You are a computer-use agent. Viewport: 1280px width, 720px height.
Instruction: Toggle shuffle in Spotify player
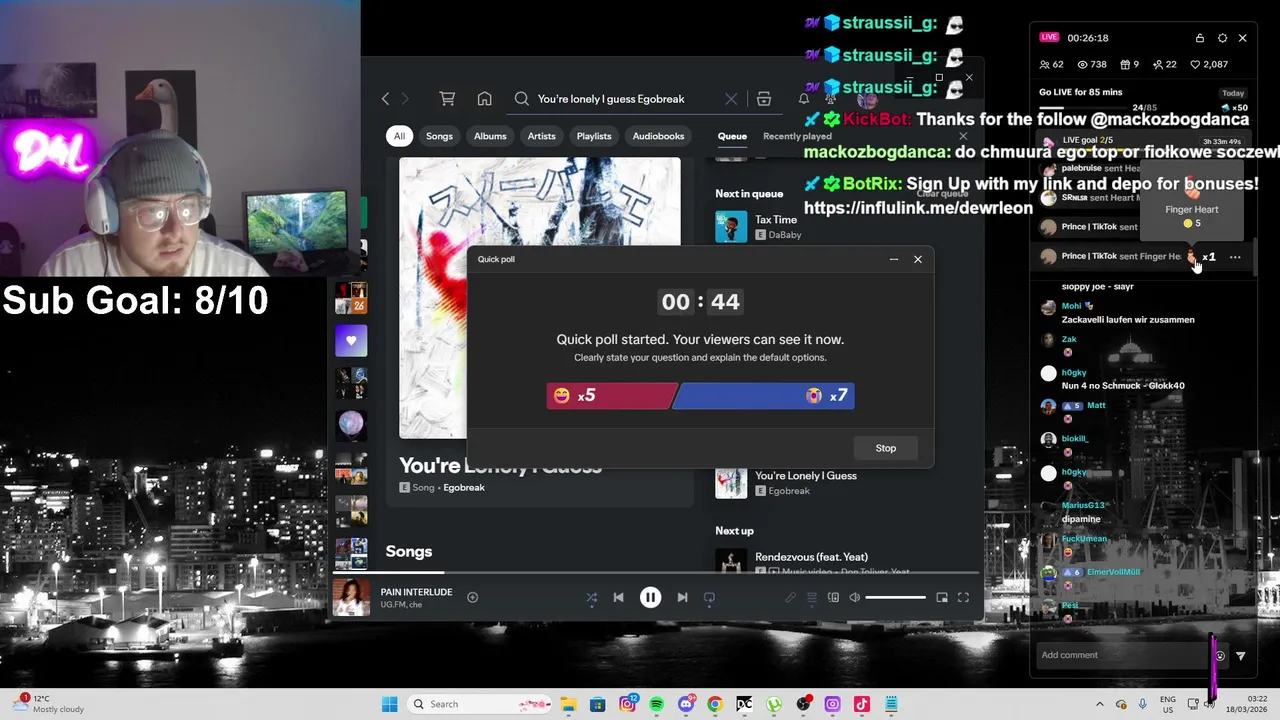(x=591, y=598)
